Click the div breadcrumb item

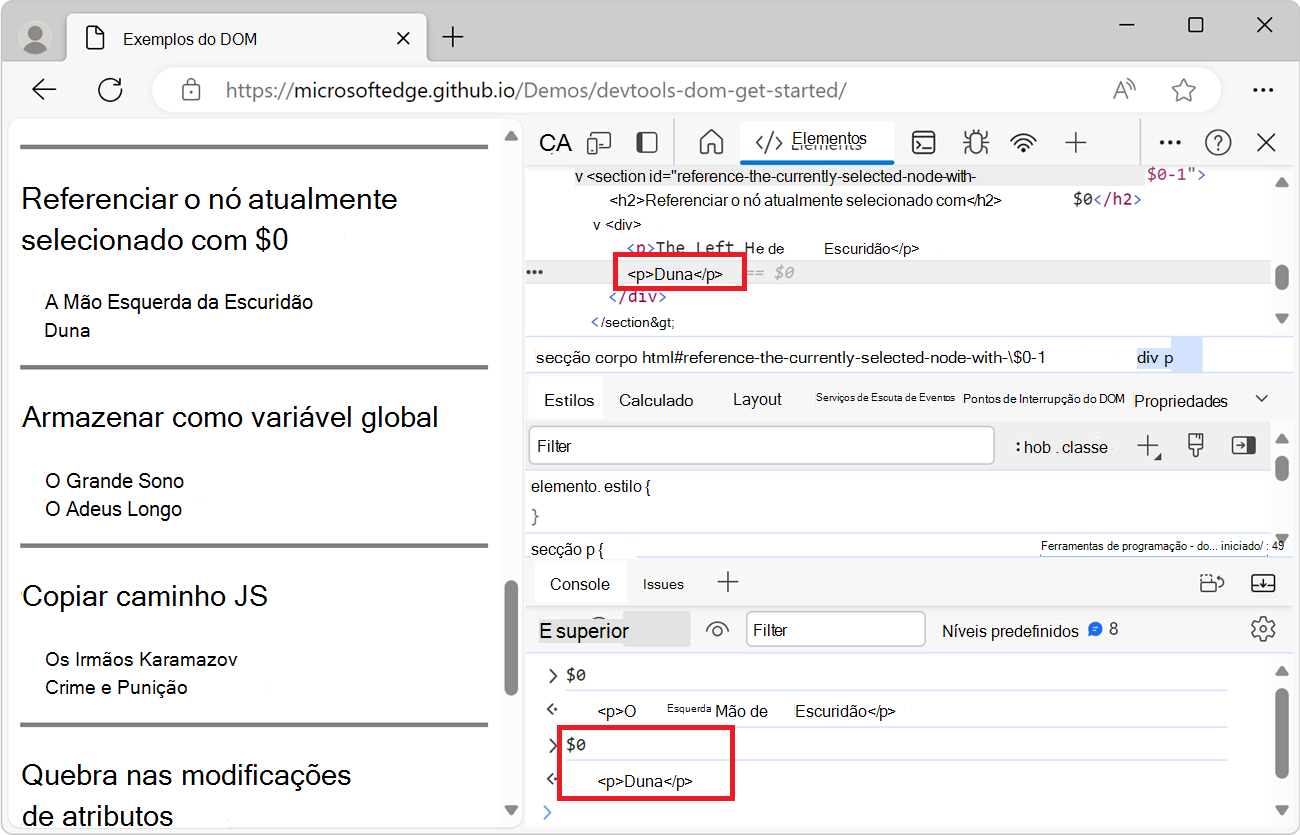click(1148, 358)
